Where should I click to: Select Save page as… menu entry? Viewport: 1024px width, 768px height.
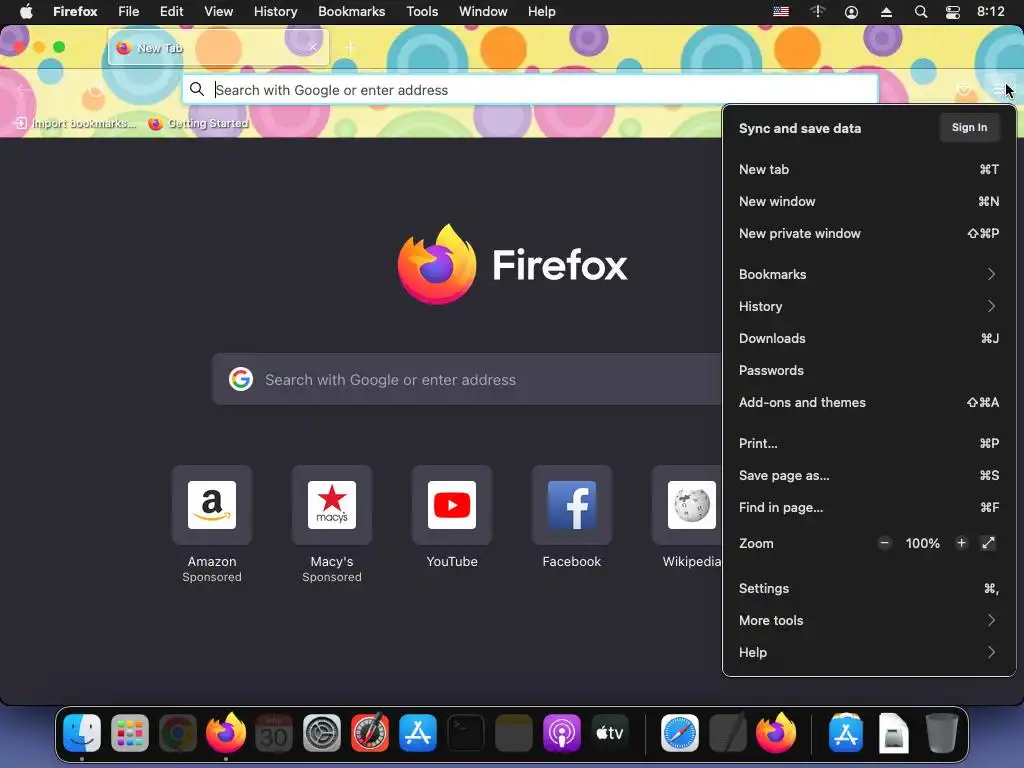(x=869, y=475)
